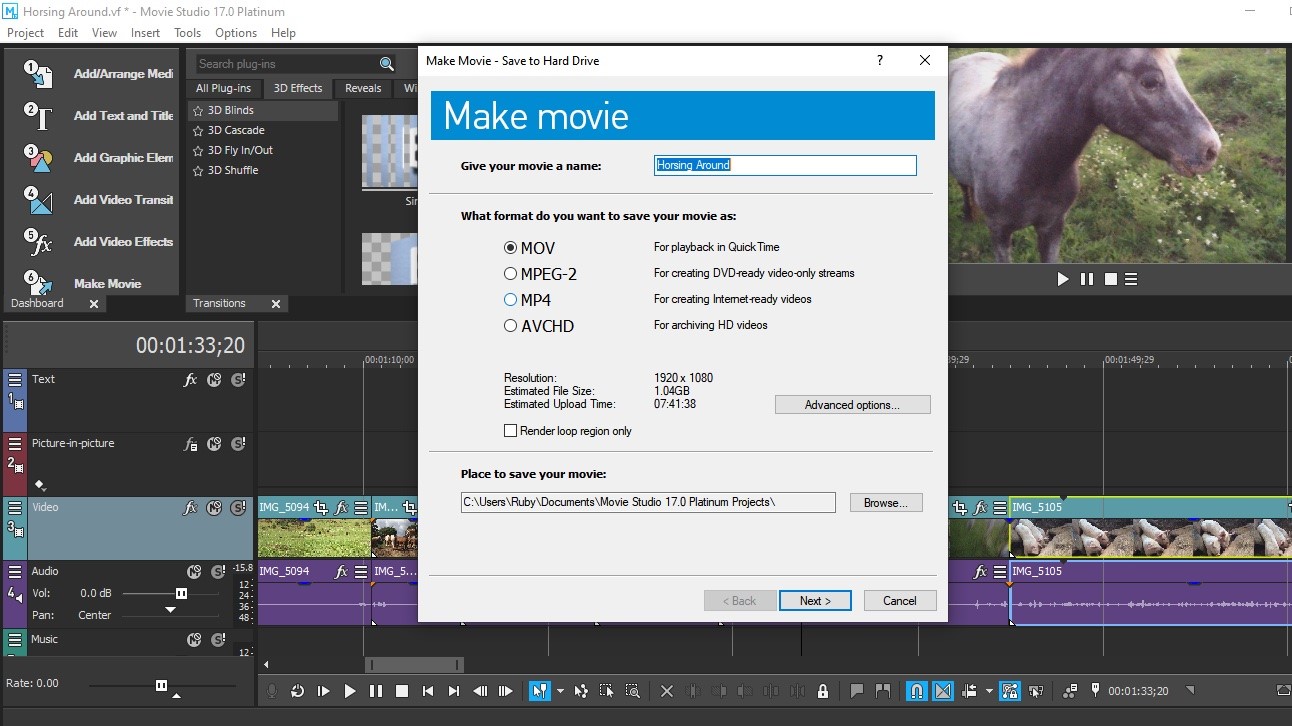The width and height of the screenshot is (1292, 726).
Task: Click the dialog help question mark
Action: pyautogui.click(x=880, y=61)
